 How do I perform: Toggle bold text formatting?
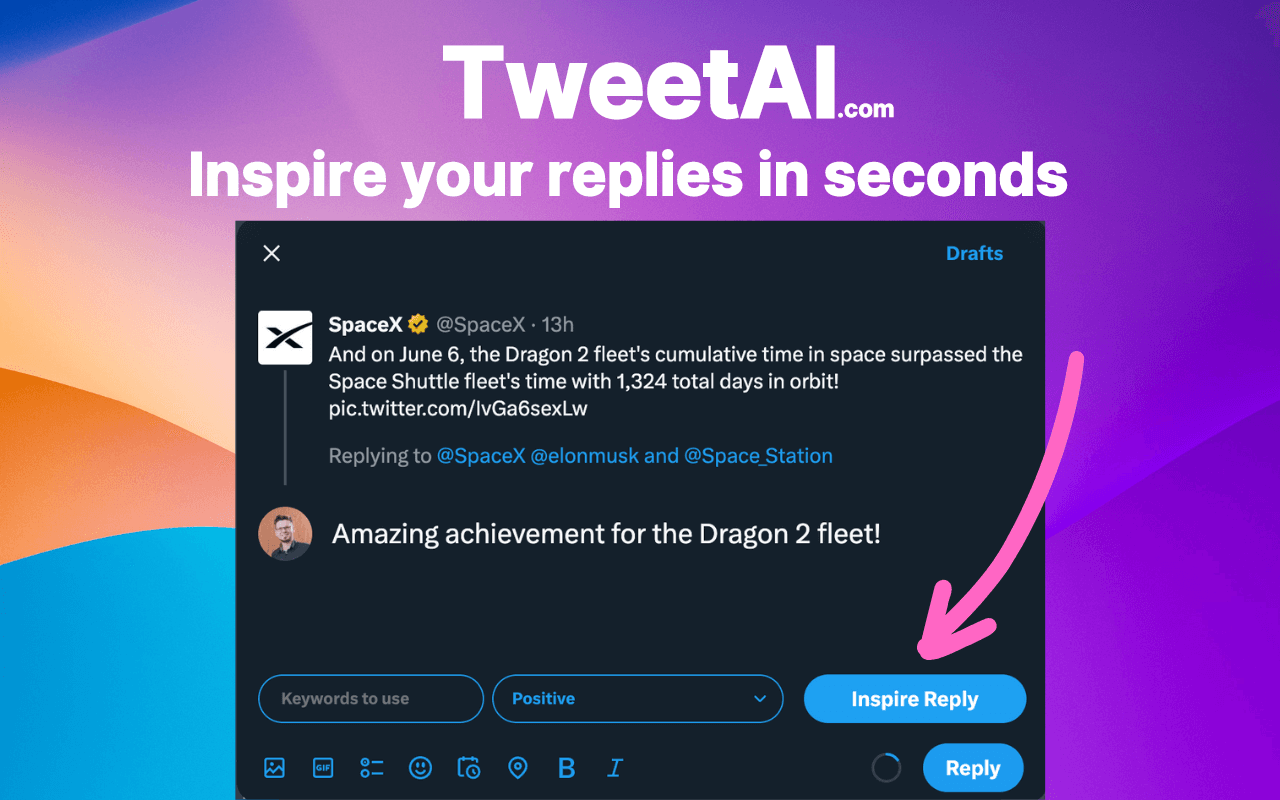[566, 767]
